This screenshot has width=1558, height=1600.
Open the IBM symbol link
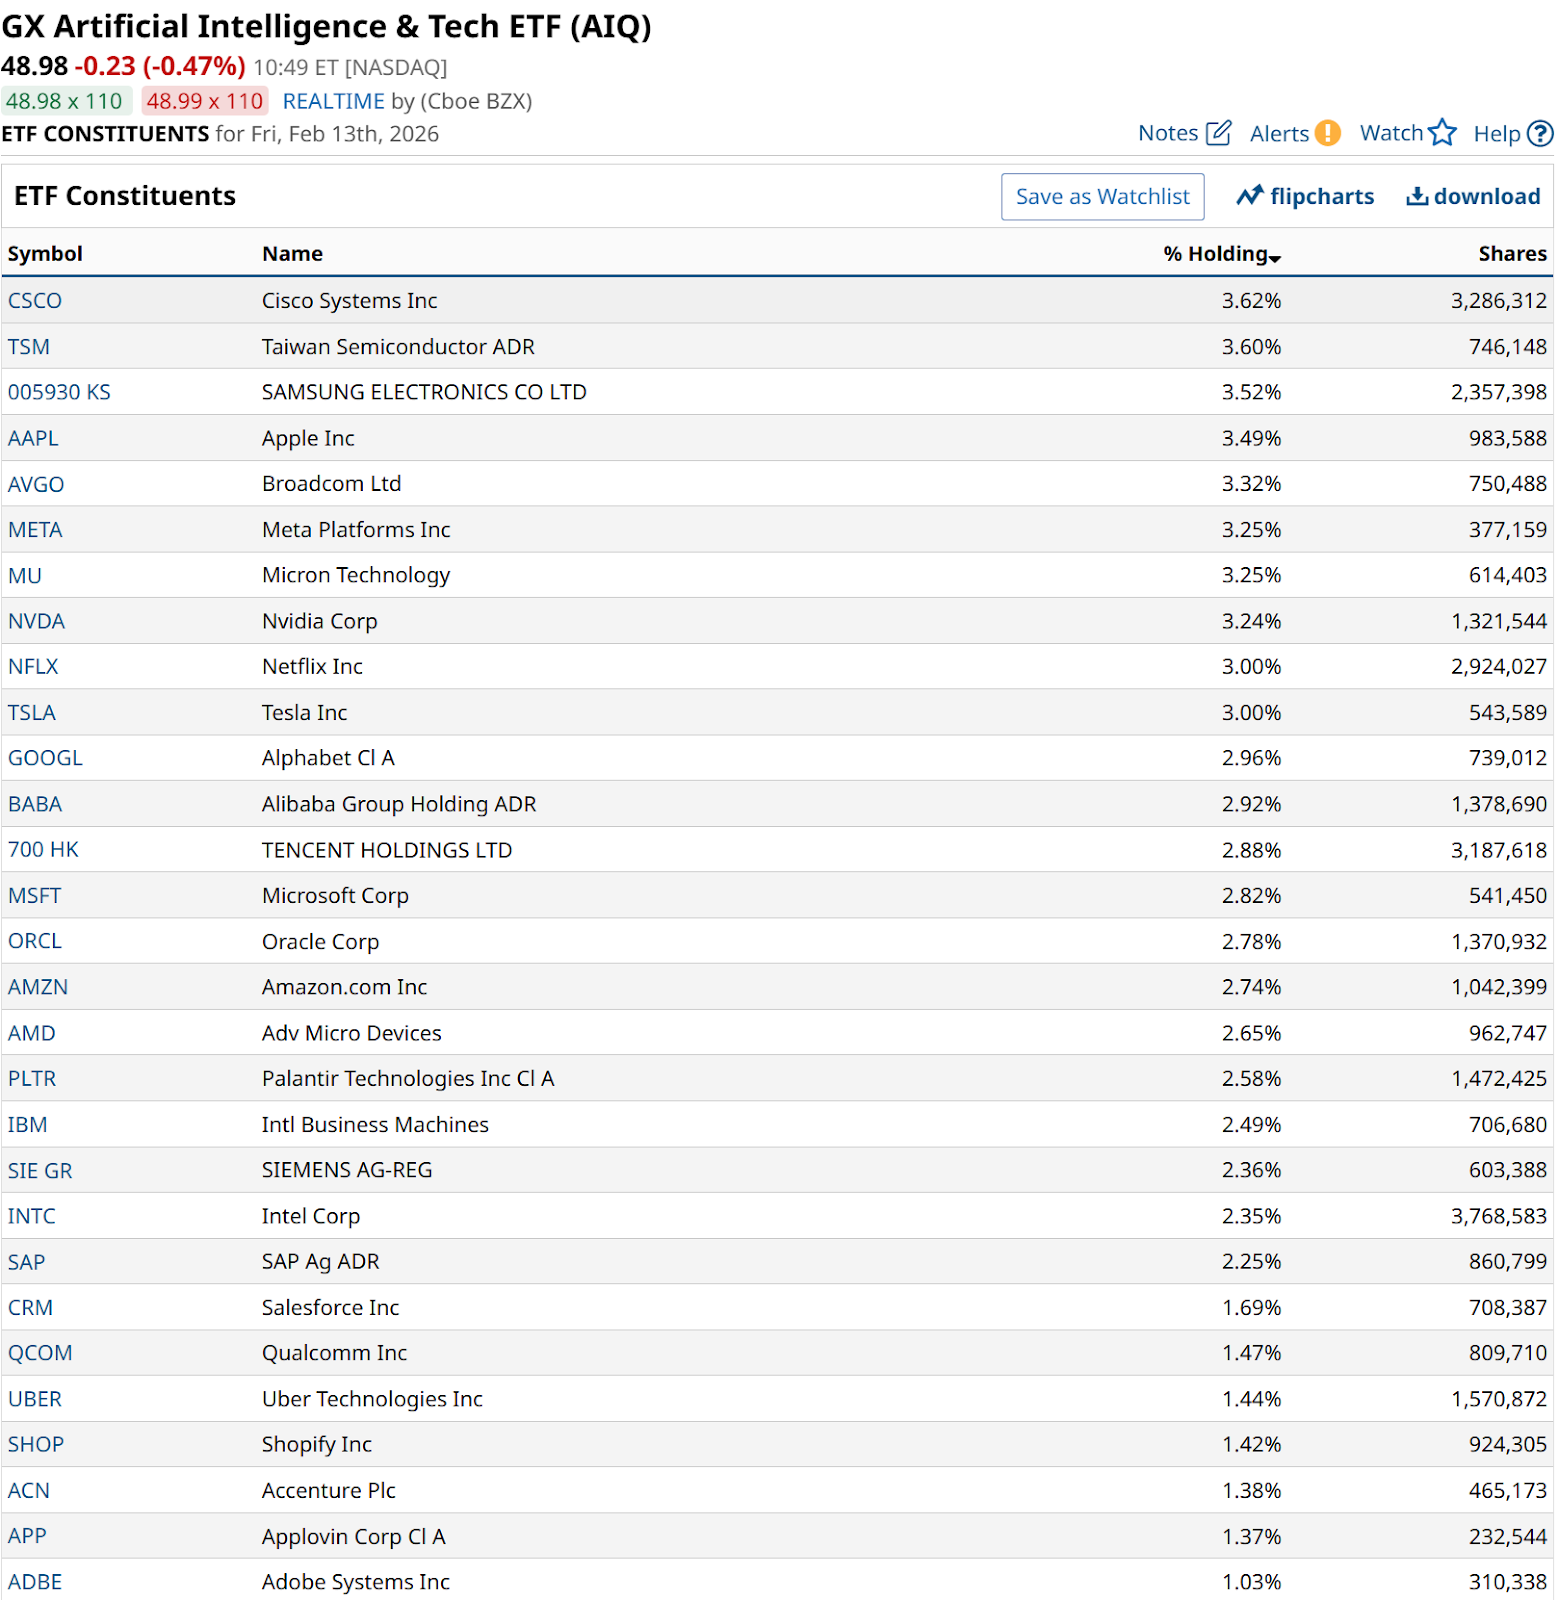[x=28, y=1125]
